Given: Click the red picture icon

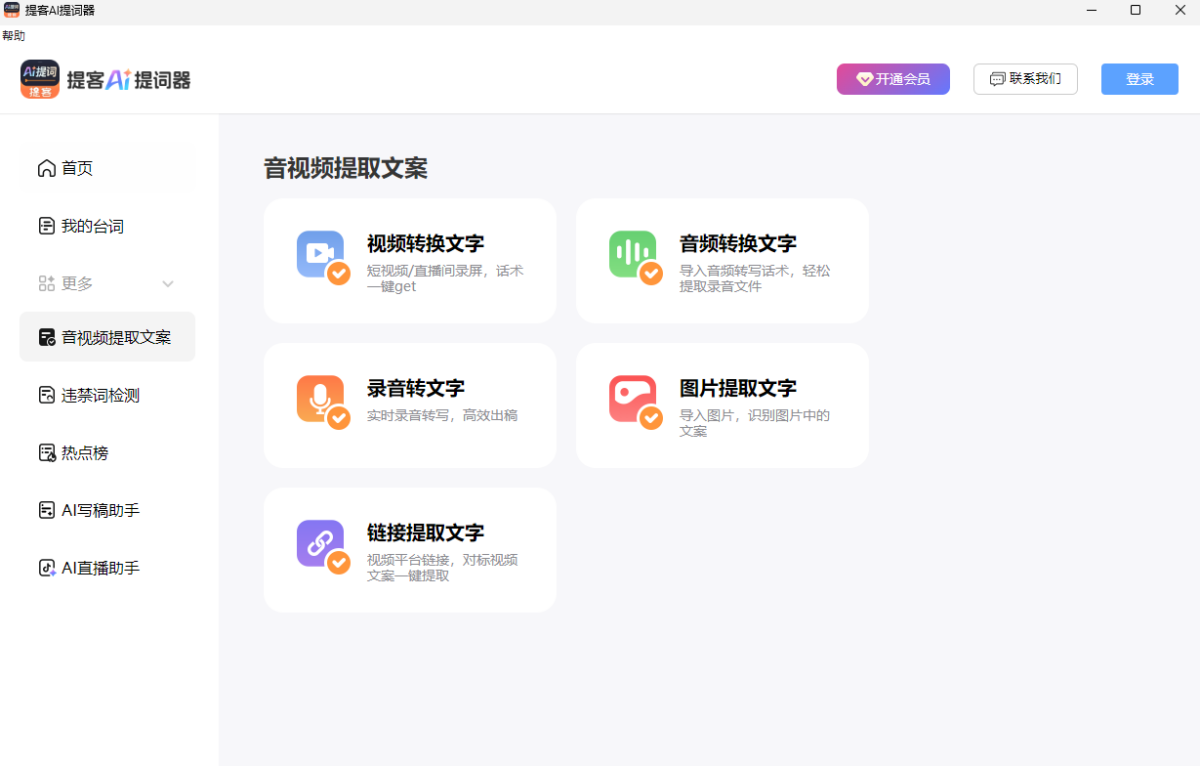Looking at the screenshot, I should (633, 399).
